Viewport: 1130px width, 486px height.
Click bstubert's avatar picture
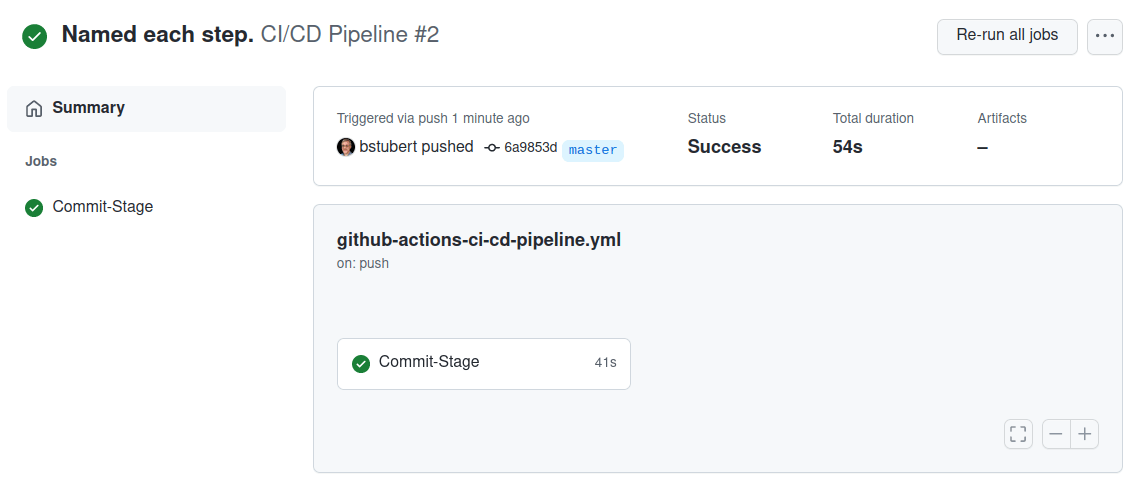tap(346, 147)
